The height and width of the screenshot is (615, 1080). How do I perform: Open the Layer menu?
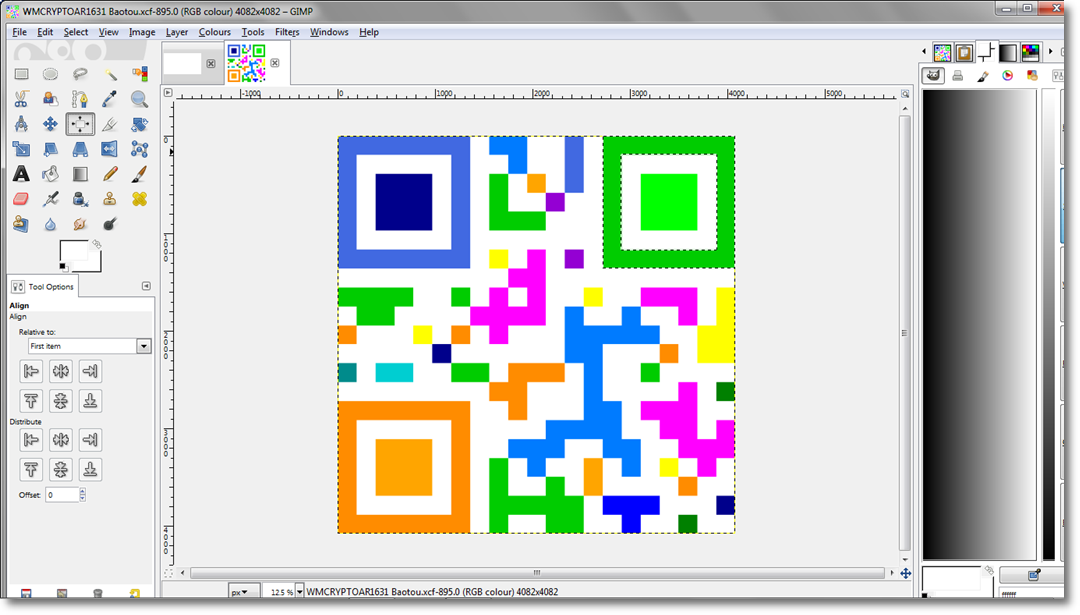tap(177, 32)
